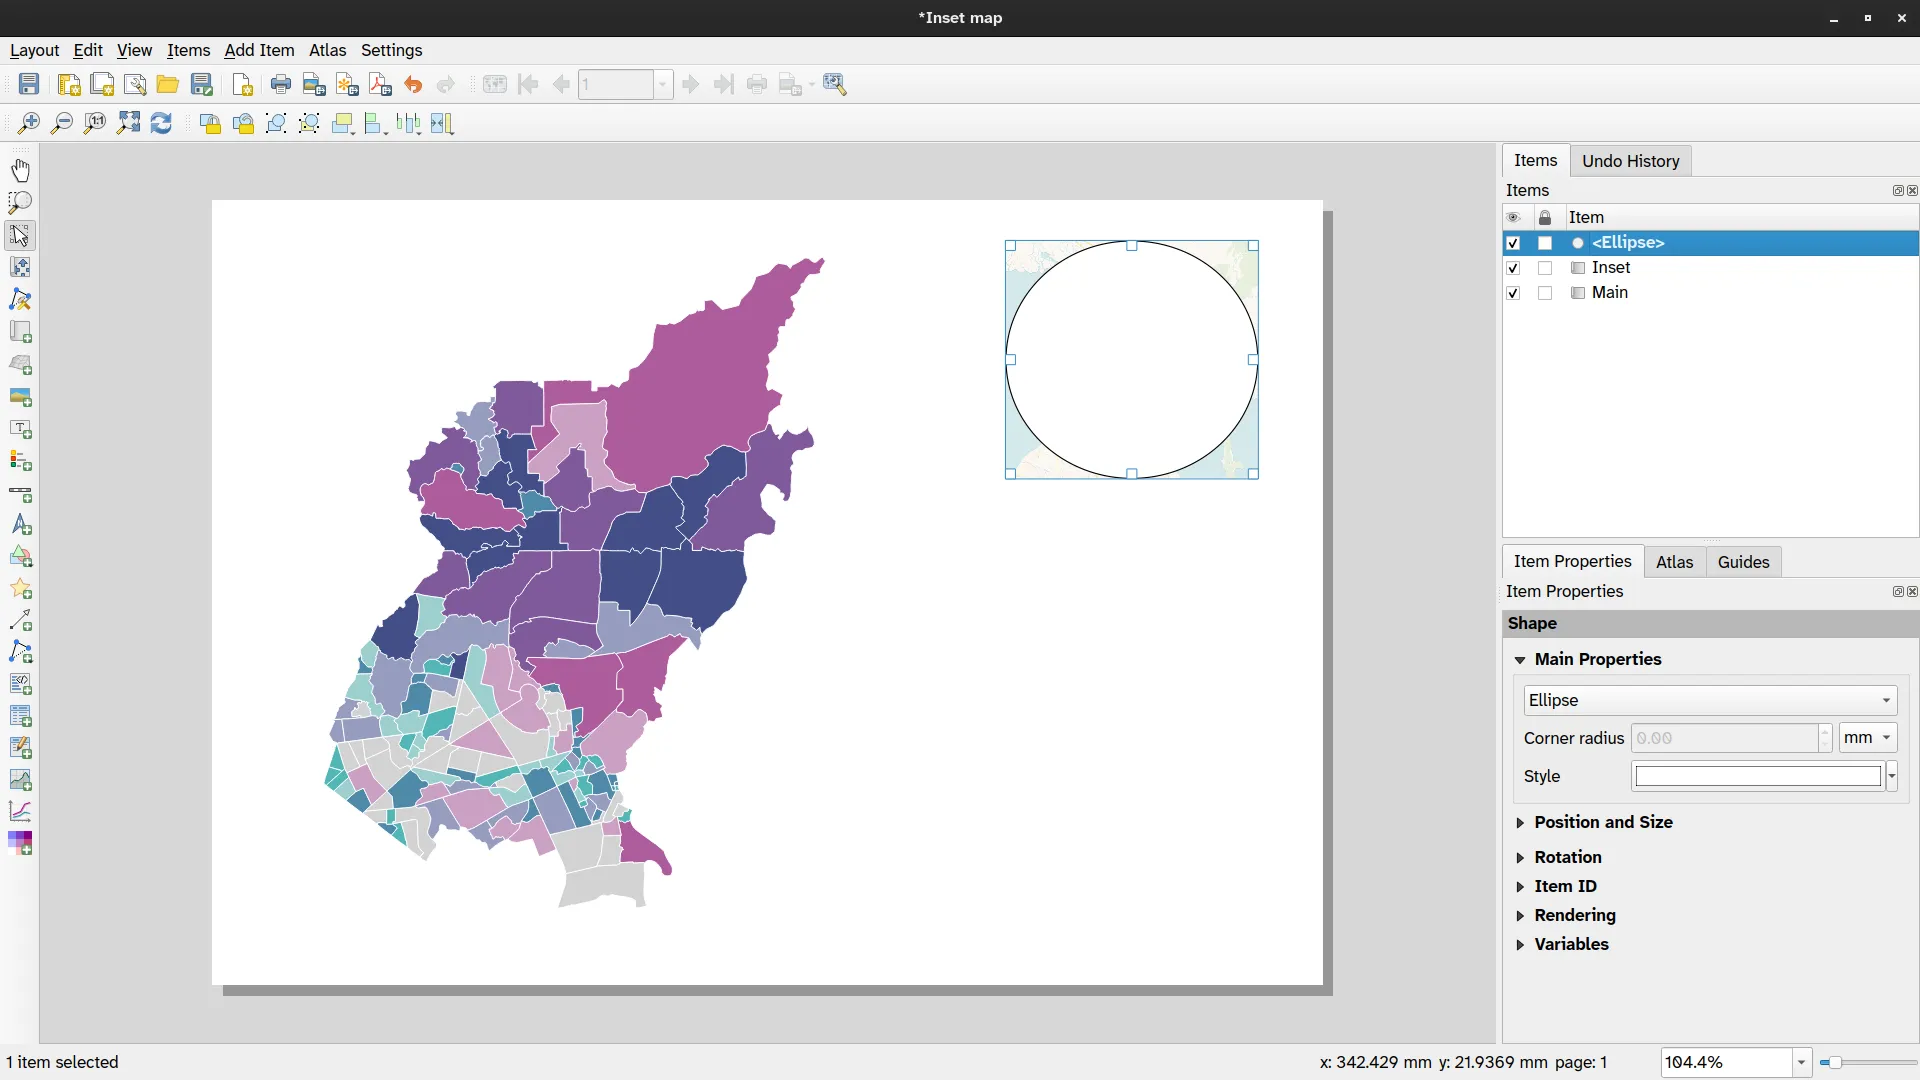Viewport: 1920px width, 1080px height.
Task: Switch to the Undo History tab
Action: click(1630, 160)
